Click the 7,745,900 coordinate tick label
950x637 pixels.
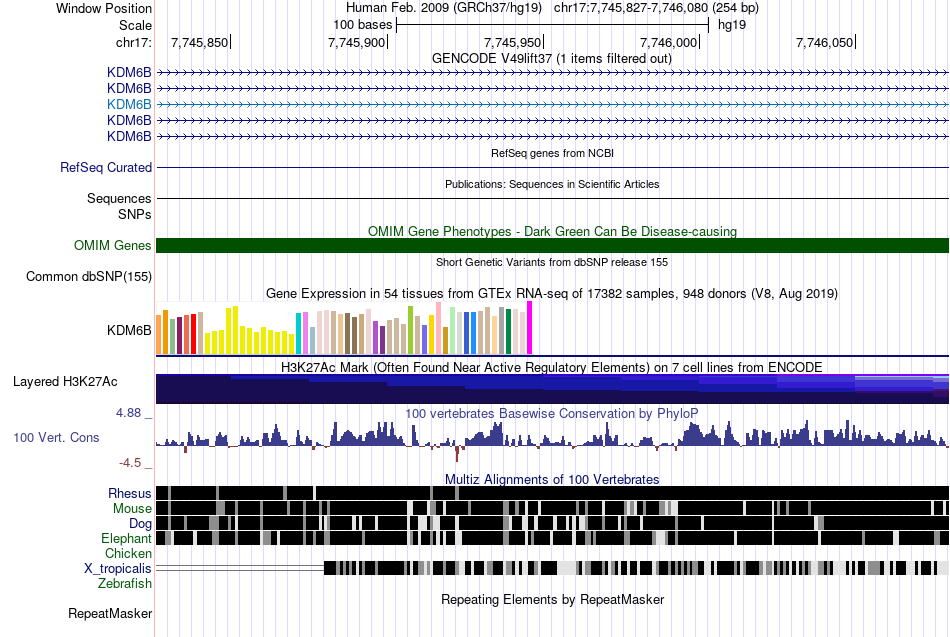(x=357, y=42)
